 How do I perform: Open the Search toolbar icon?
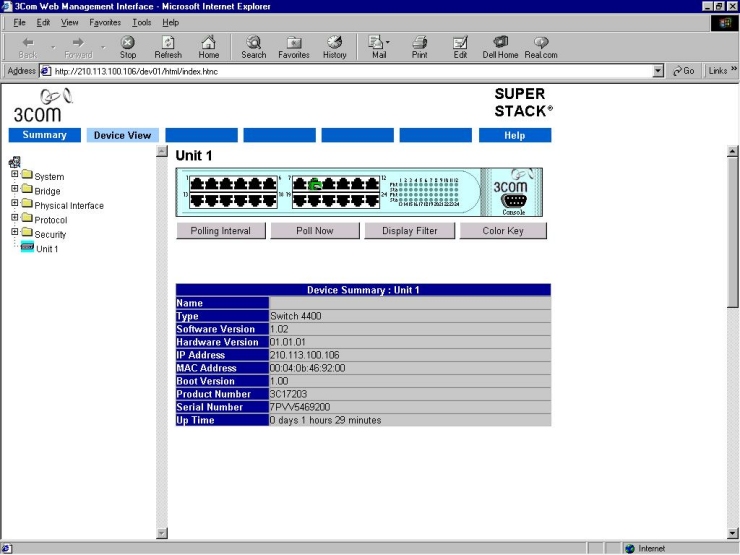(254, 43)
